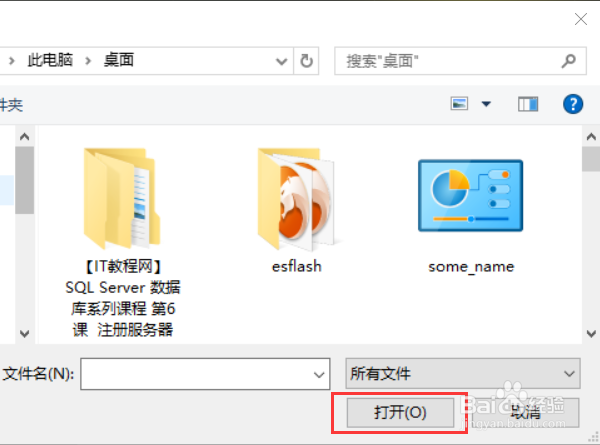Click the search magnifier icon
The width and height of the screenshot is (600, 445).
pyautogui.click(x=569, y=61)
